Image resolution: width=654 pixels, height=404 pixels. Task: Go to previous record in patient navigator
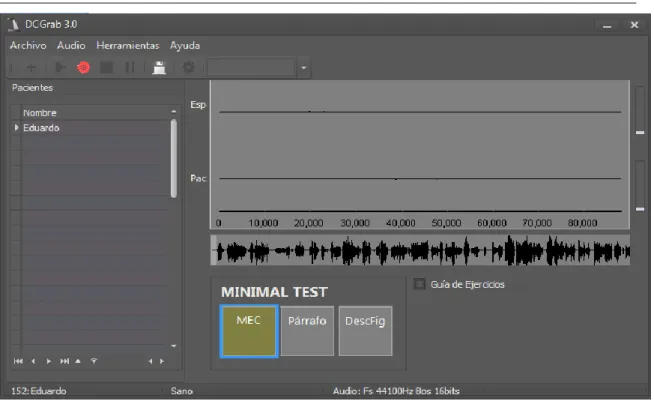(33, 361)
